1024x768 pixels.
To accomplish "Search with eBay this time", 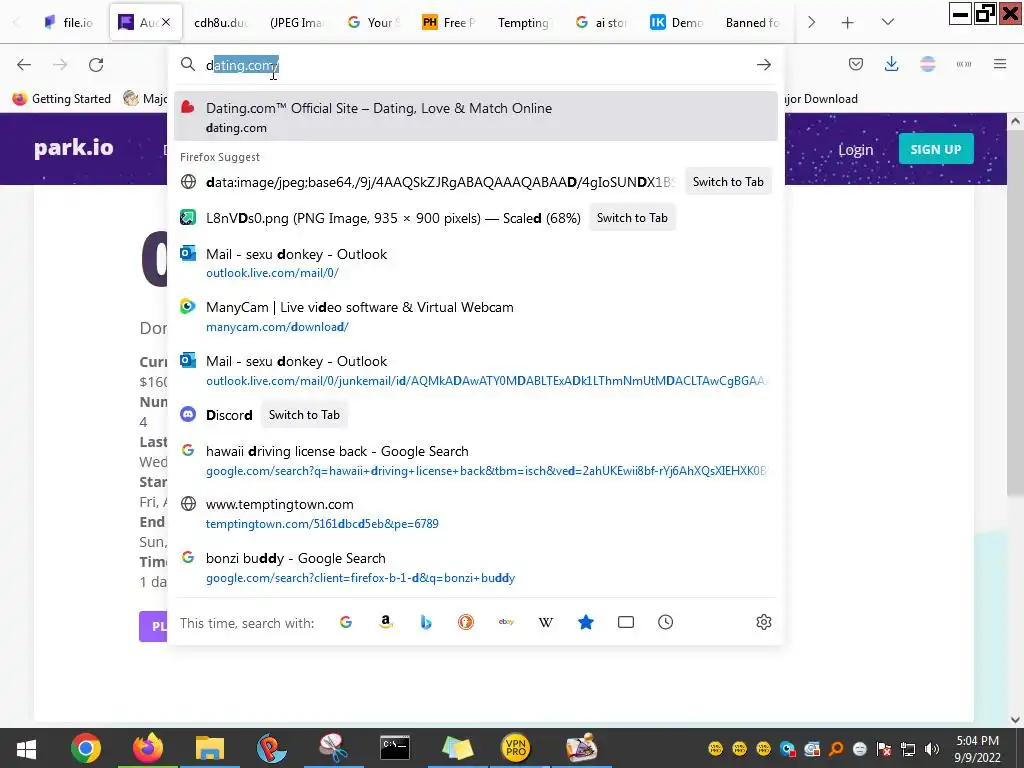I will [506, 622].
